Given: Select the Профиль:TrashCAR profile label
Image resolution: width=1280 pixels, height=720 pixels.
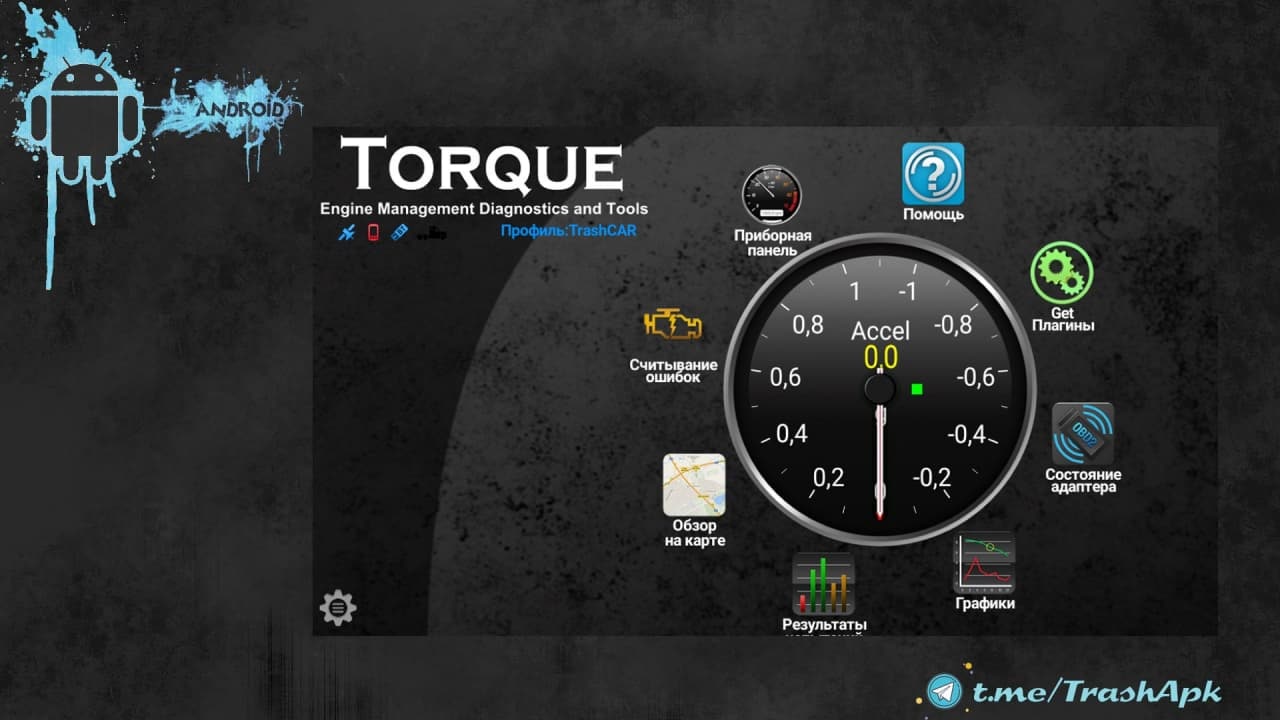Looking at the screenshot, I should 568,231.
